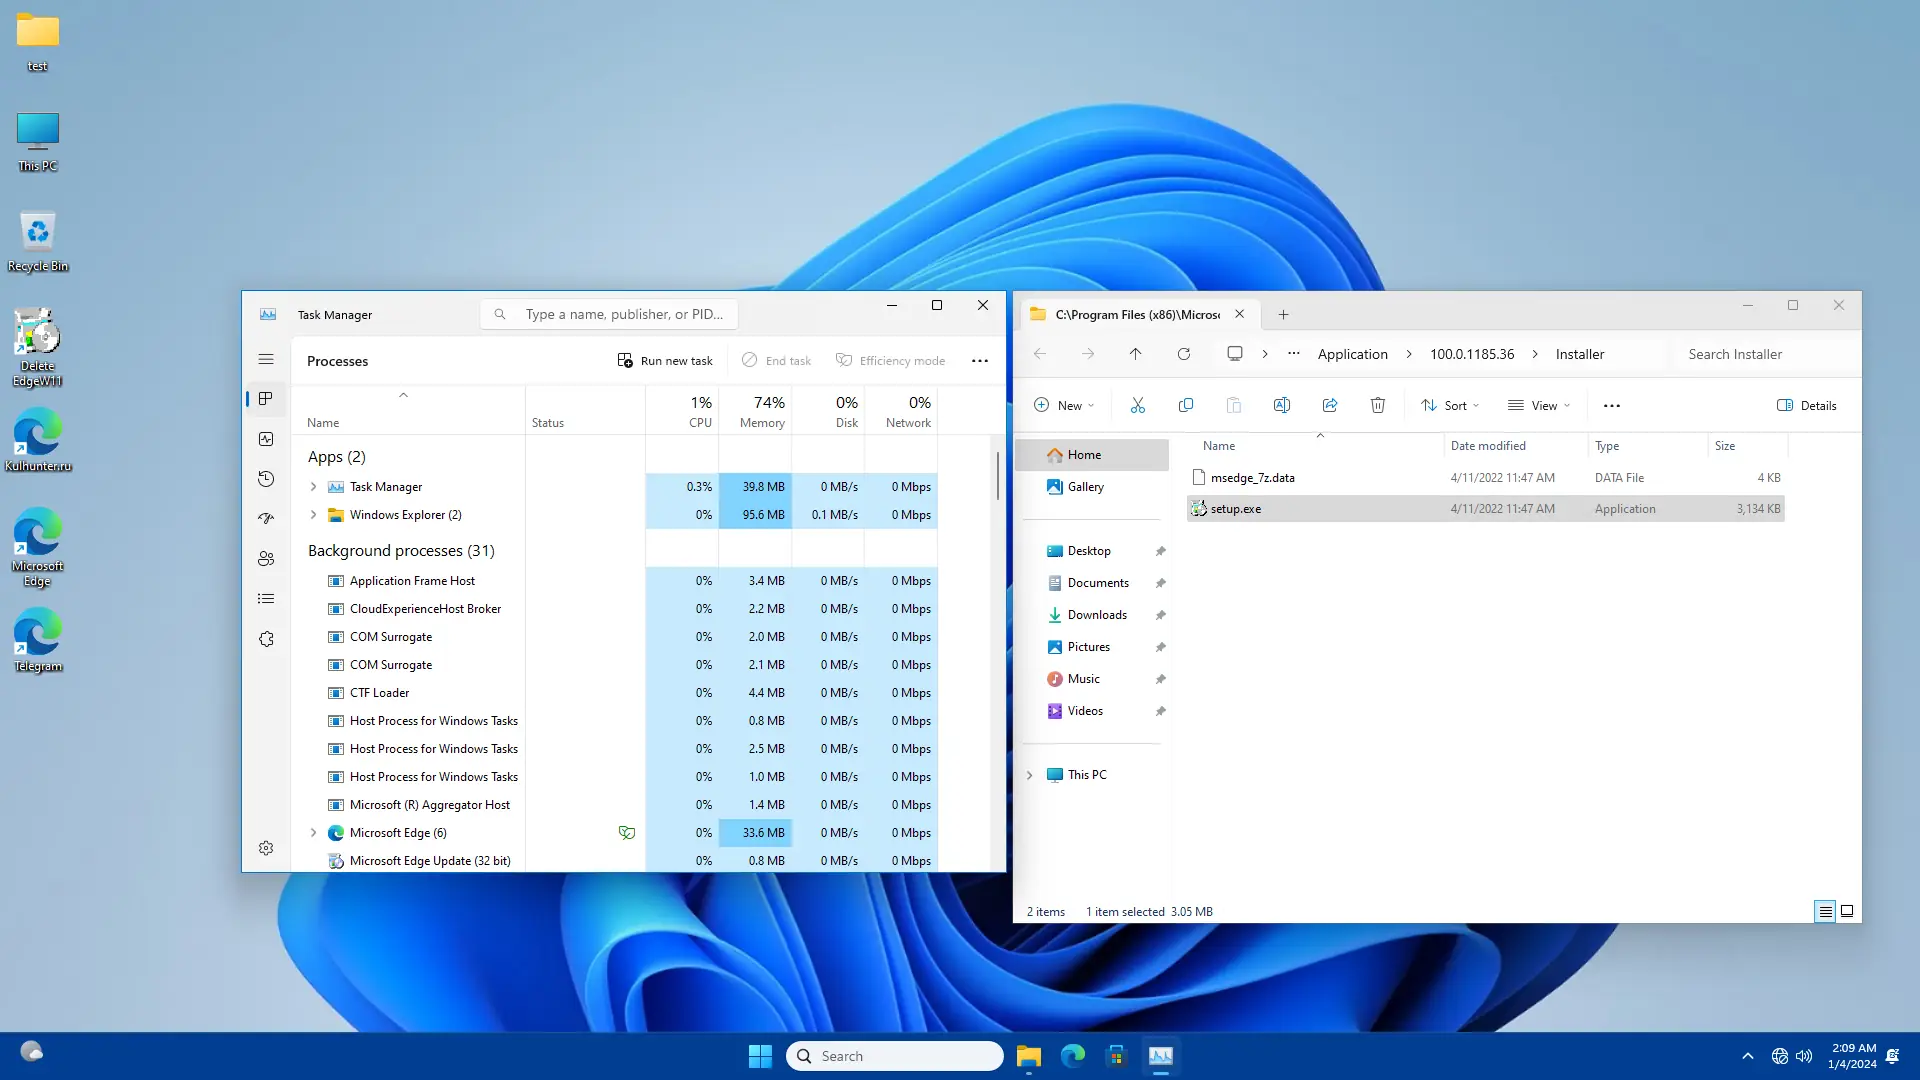This screenshot has height=1080, width=1920.
Task: Expand Windows Explorer (2) process group
Action: pyautogui.click(x=313, y=515)
